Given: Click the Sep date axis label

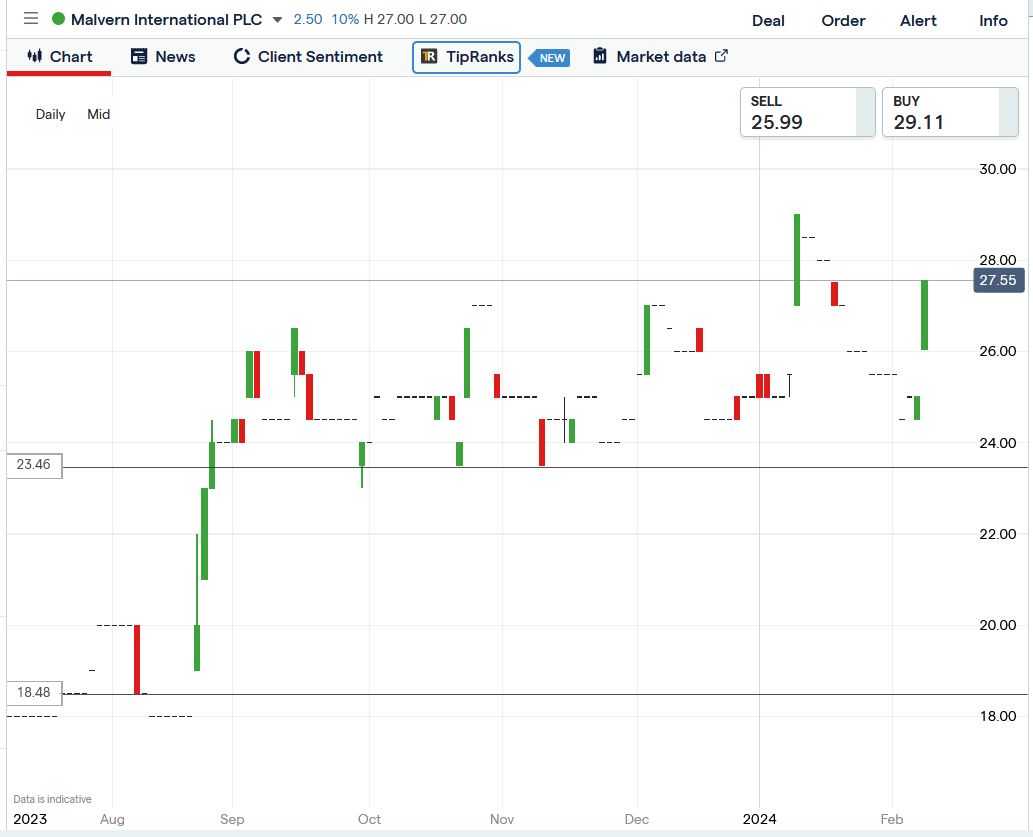Looking at the screenshot, I should click(232, 819).
